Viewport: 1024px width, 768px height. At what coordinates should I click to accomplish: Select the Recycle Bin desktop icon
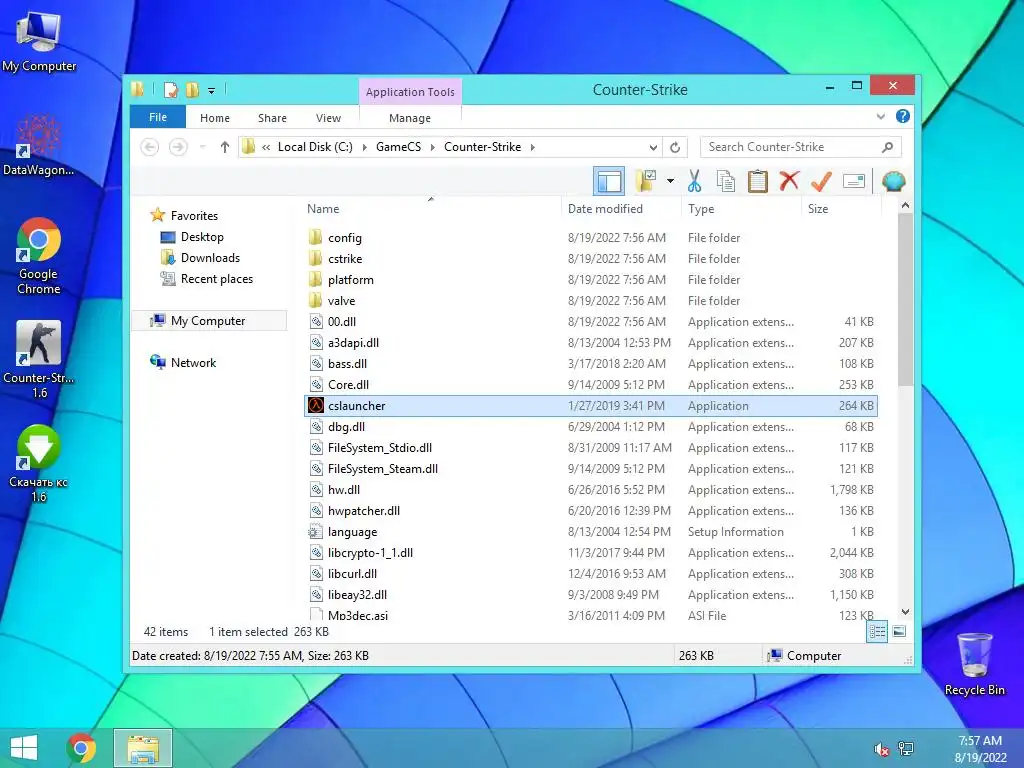point(974,664)
